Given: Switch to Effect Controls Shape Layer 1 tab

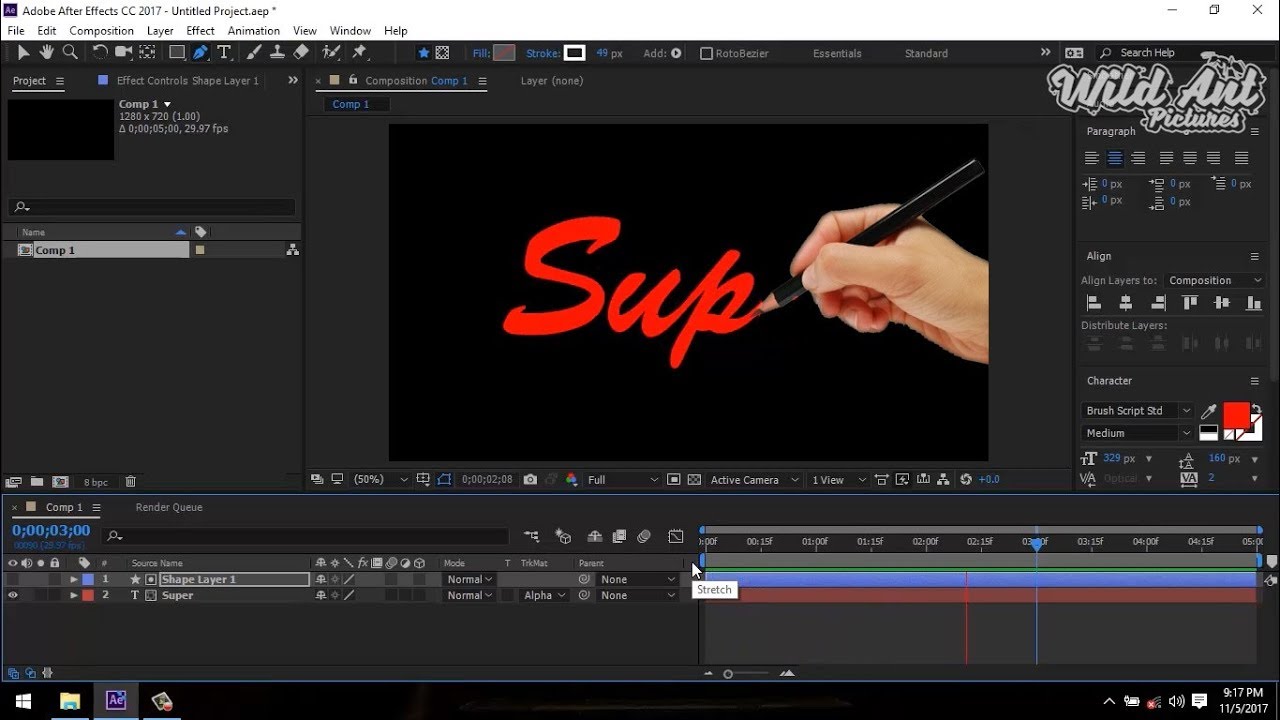Looking at the screenshot, I should (187, 81).
